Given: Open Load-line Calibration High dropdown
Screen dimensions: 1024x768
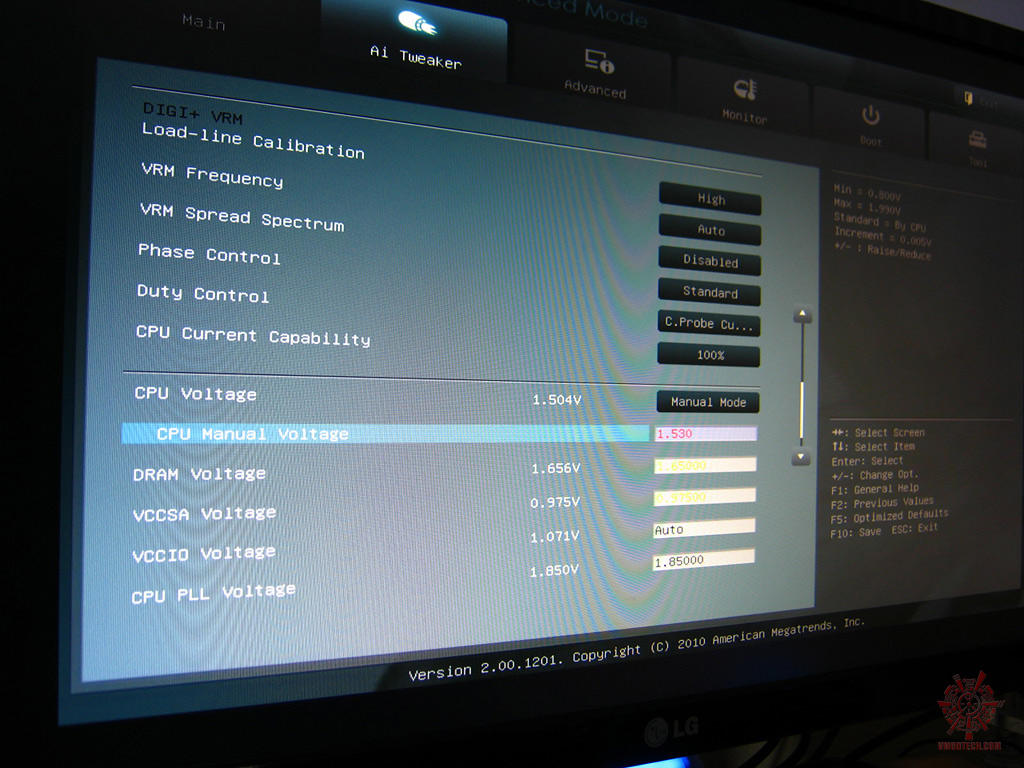Looking at the screenshot, I should pos(711,199).
